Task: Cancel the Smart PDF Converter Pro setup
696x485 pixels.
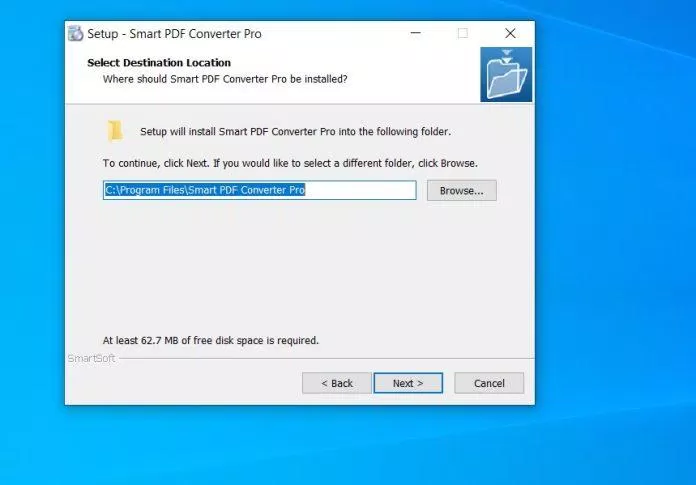Action: coord(489,383)
